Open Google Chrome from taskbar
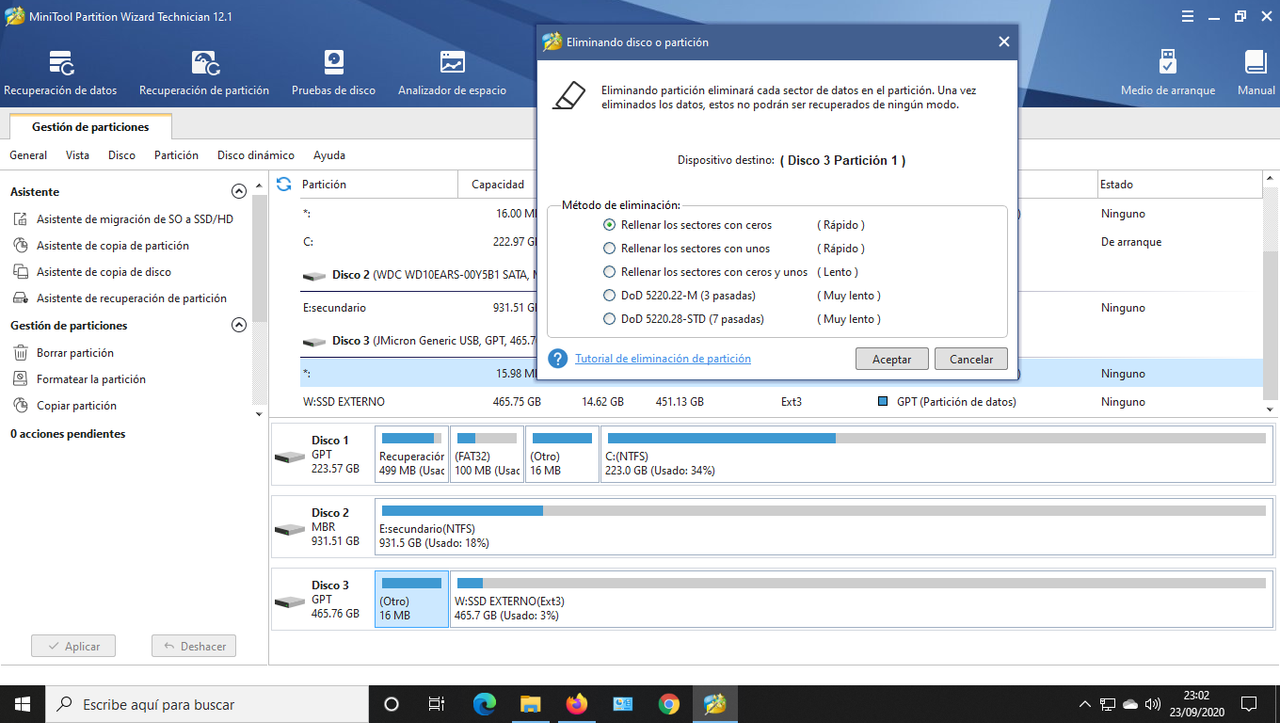This screenshot has width=1280, height=723. tap(668, 704)
